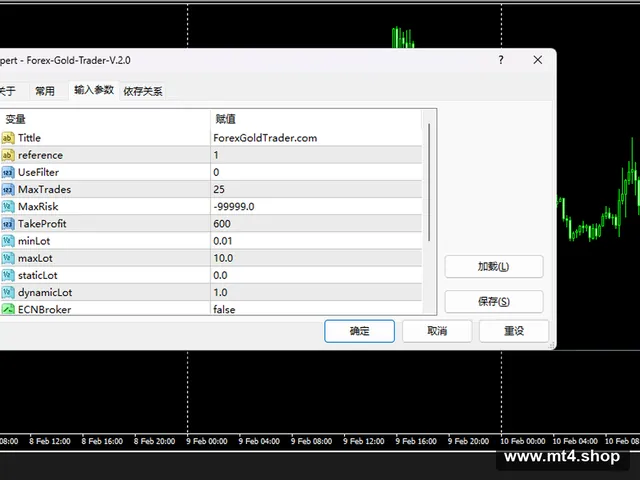640x480 pixels.
Task: Select the maxLot value 10.0
Action: pyautogui.click(x=316, y=258)
